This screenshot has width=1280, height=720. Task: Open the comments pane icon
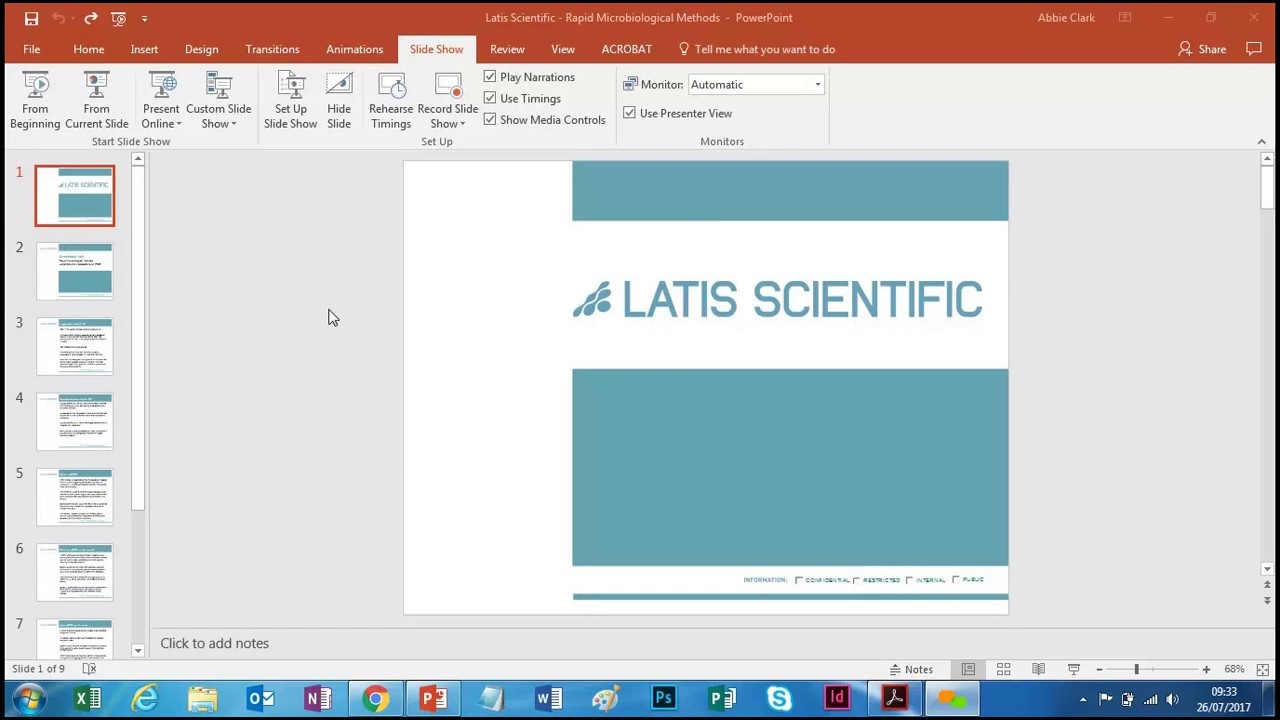pos(1254,49)
